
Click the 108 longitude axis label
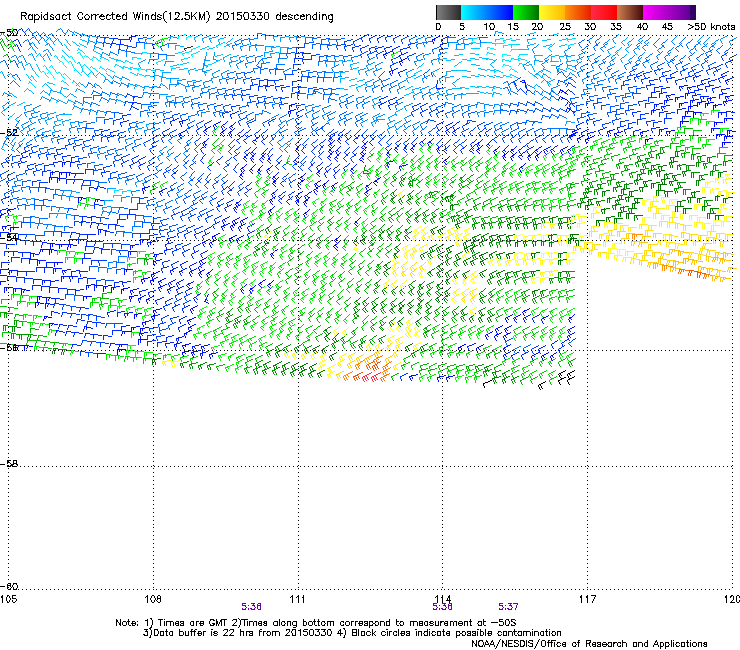tap(153, 599)
